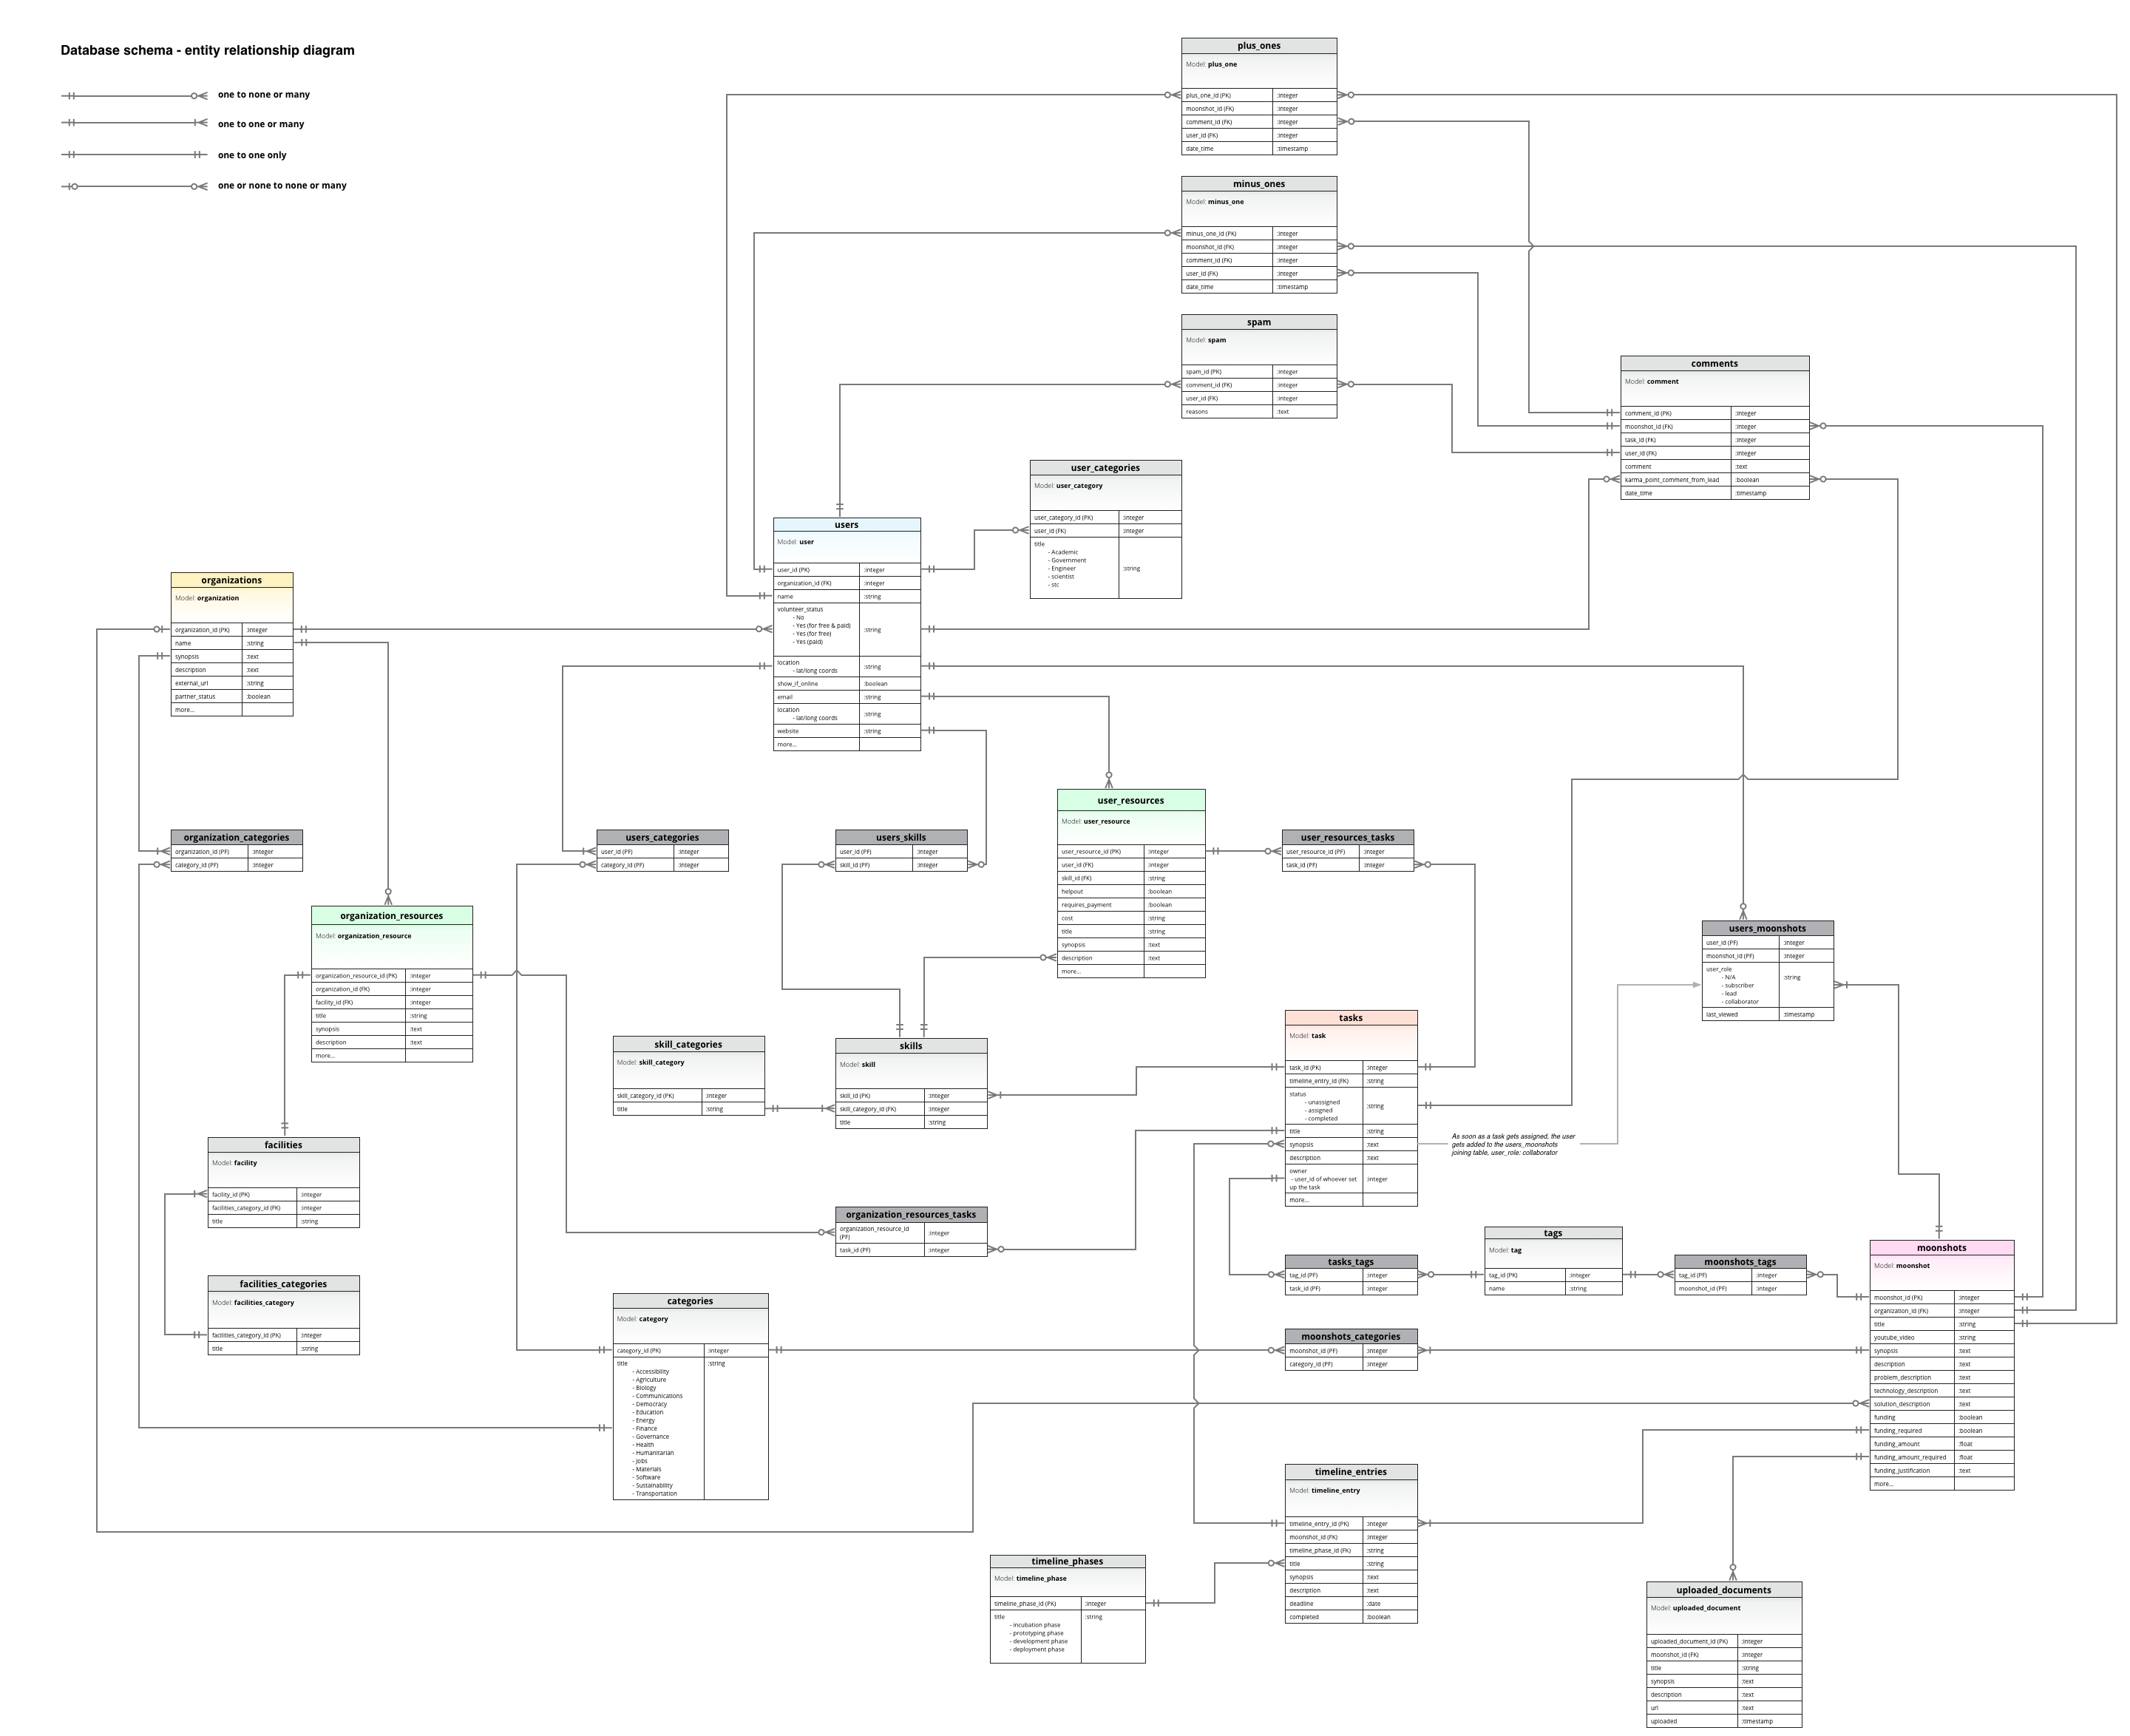Image resolution: width=2130 pixels, height=1736 pixels.
Task: Select the tags table title
Action: click(x=1552, y=1233)
